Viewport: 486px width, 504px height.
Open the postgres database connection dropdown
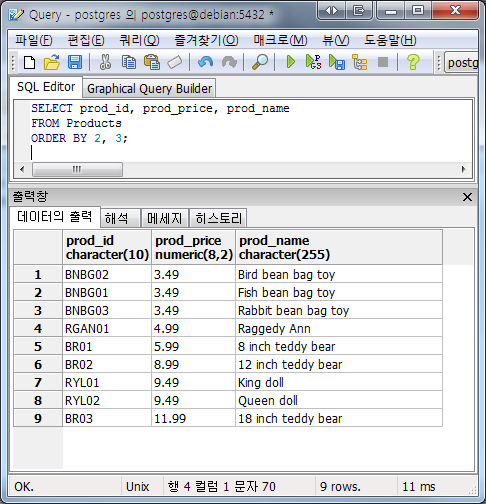coord(462,62)
